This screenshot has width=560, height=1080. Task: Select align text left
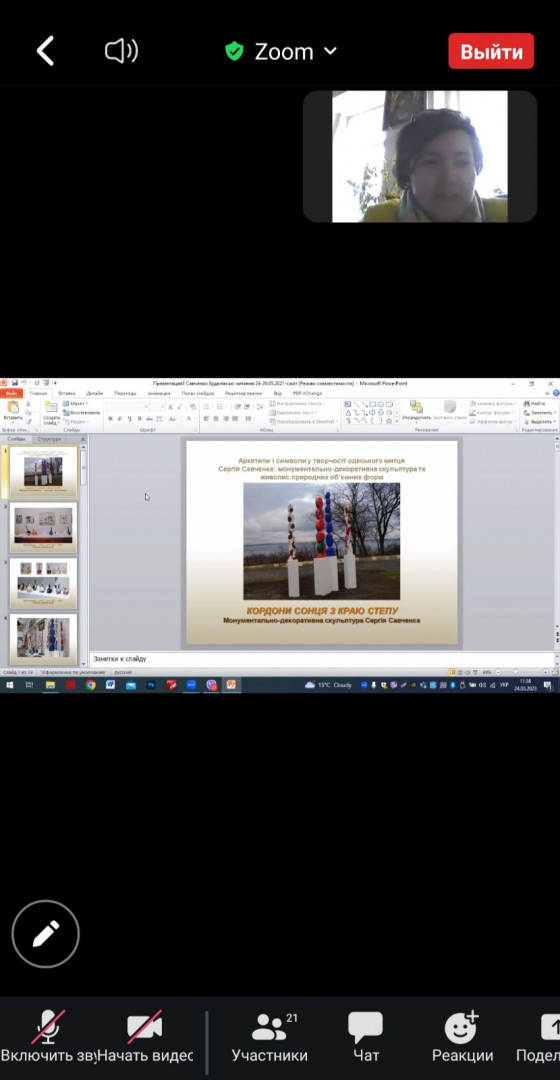[x=206, y=419]
